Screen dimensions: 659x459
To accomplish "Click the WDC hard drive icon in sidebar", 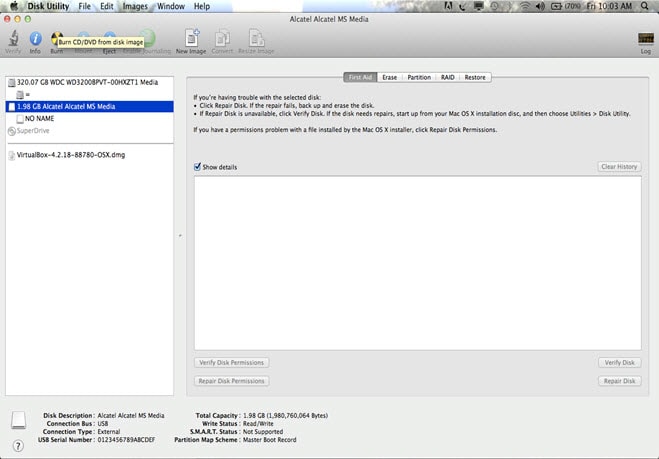I will tap(12, 82).
